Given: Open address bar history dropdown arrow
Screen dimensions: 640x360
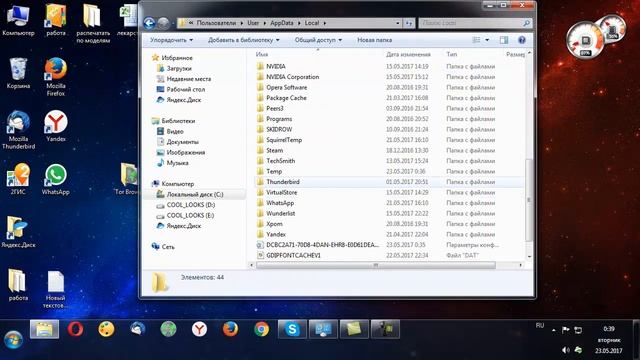Looking at the screenshot, I should coord(398,23).
